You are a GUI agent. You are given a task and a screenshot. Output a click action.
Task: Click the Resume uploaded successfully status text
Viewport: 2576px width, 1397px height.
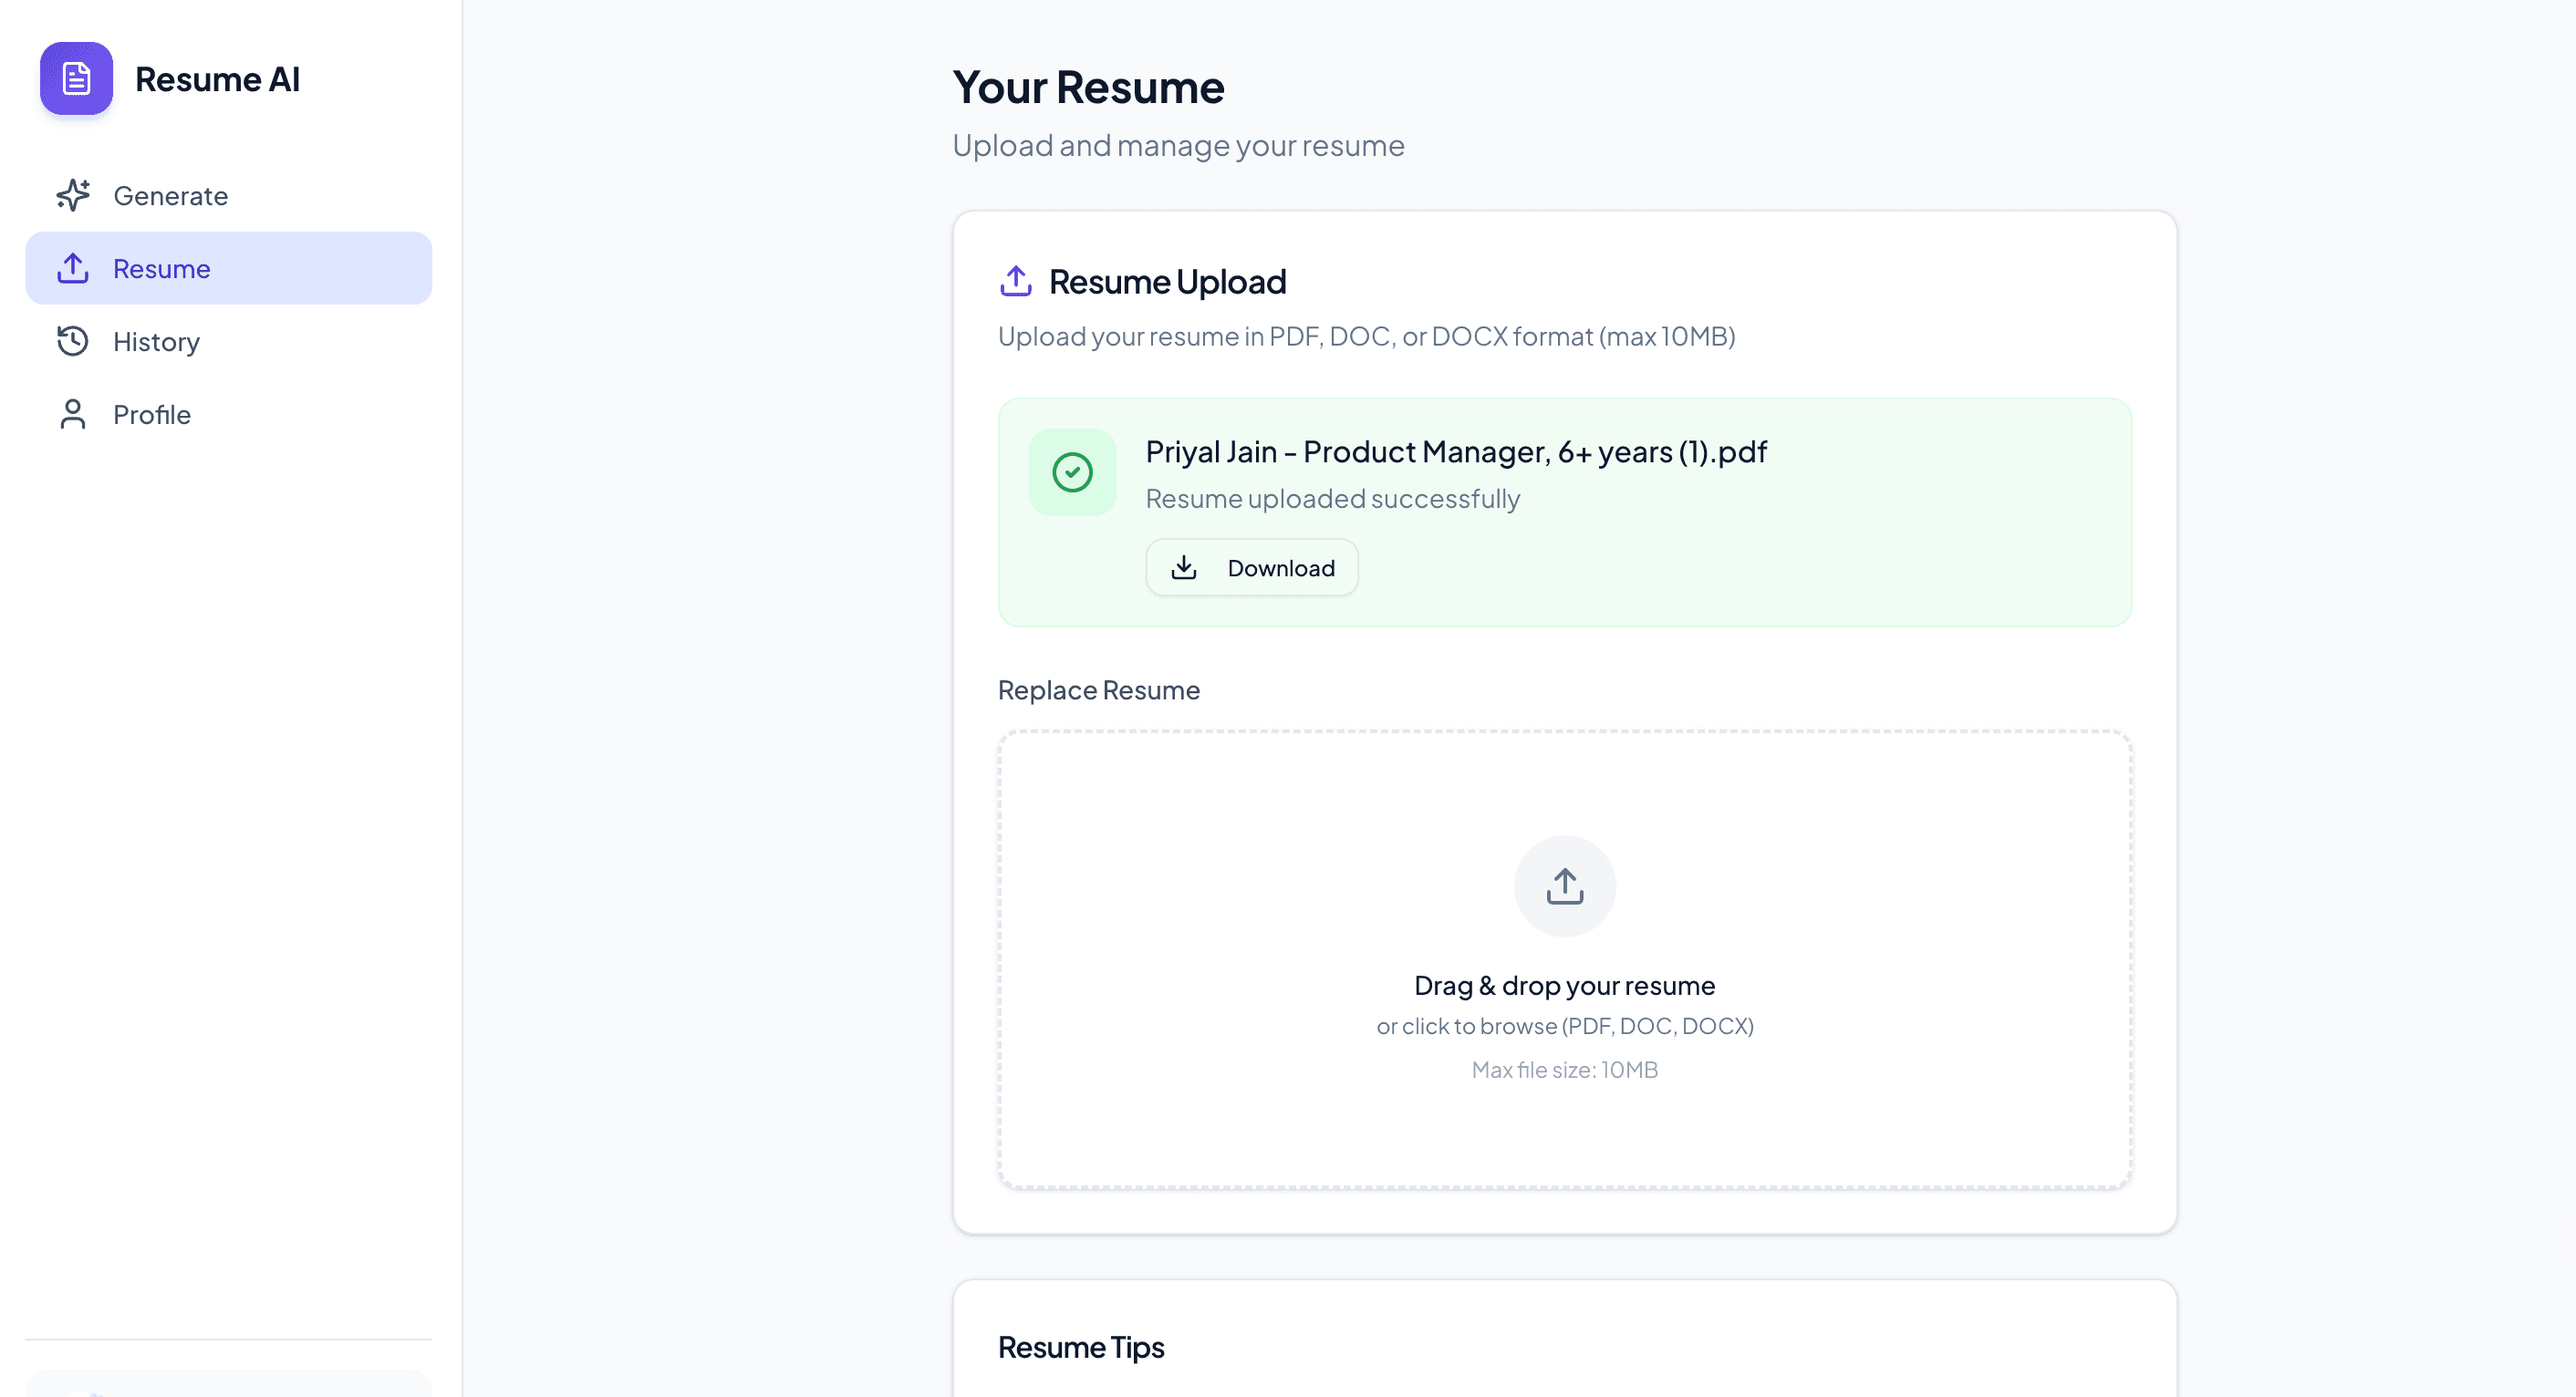(x=1331, y=498)
